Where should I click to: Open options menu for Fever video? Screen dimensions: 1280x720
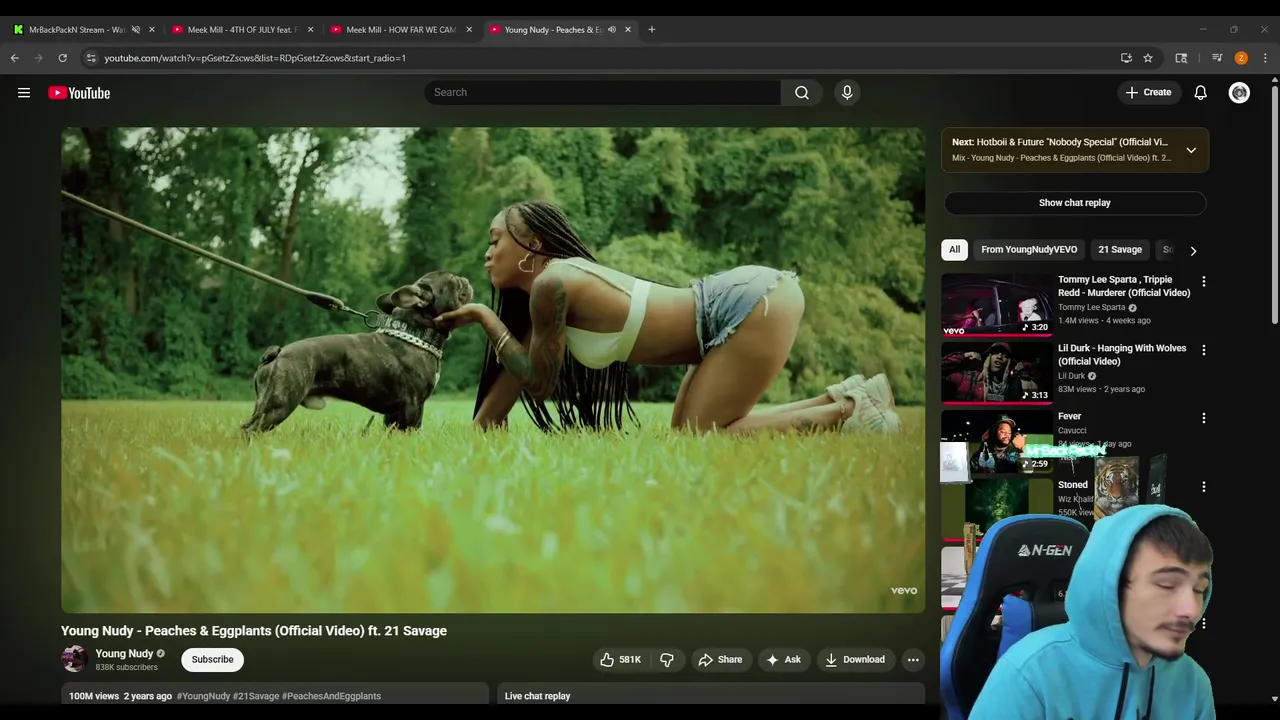[x=1204, y=418]
